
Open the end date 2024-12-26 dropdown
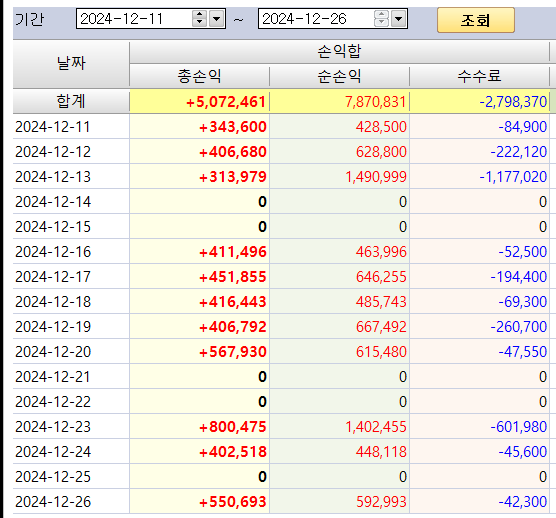399,19
